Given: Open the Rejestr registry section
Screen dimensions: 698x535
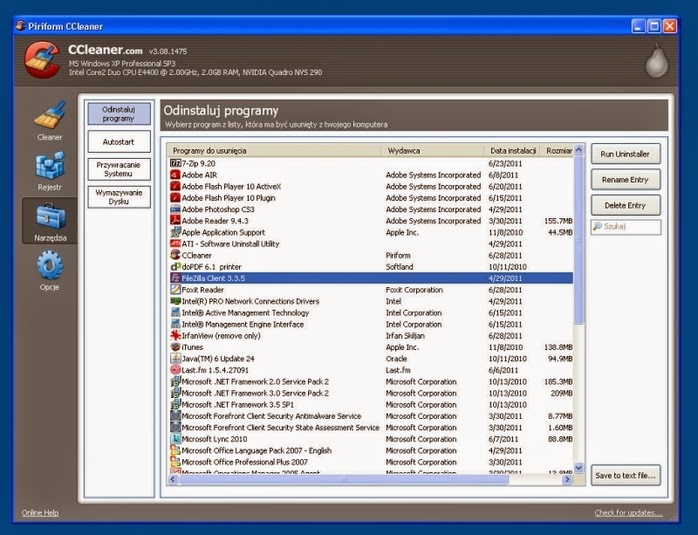Looking at the screenshot, I should click(49, 171).
